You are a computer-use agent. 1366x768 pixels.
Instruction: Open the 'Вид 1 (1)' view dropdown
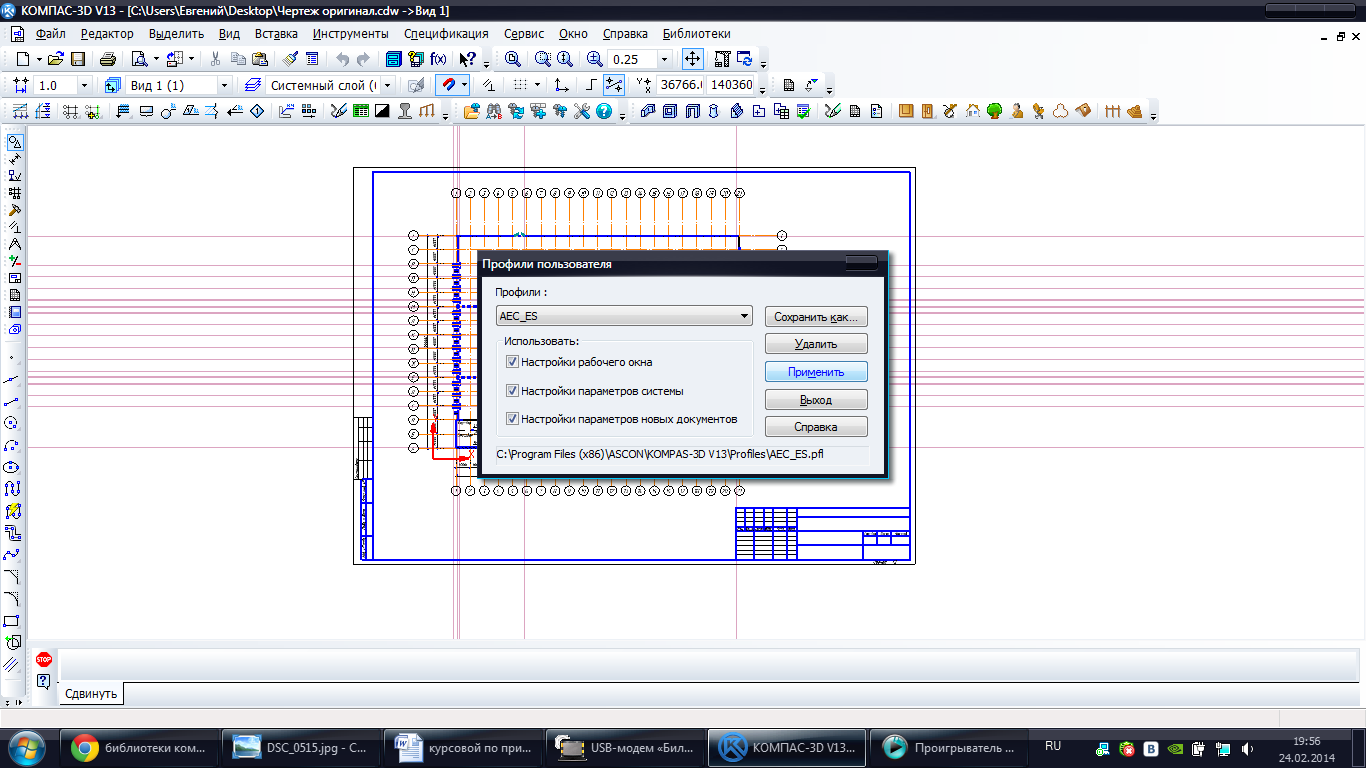[x=224, y=85]
